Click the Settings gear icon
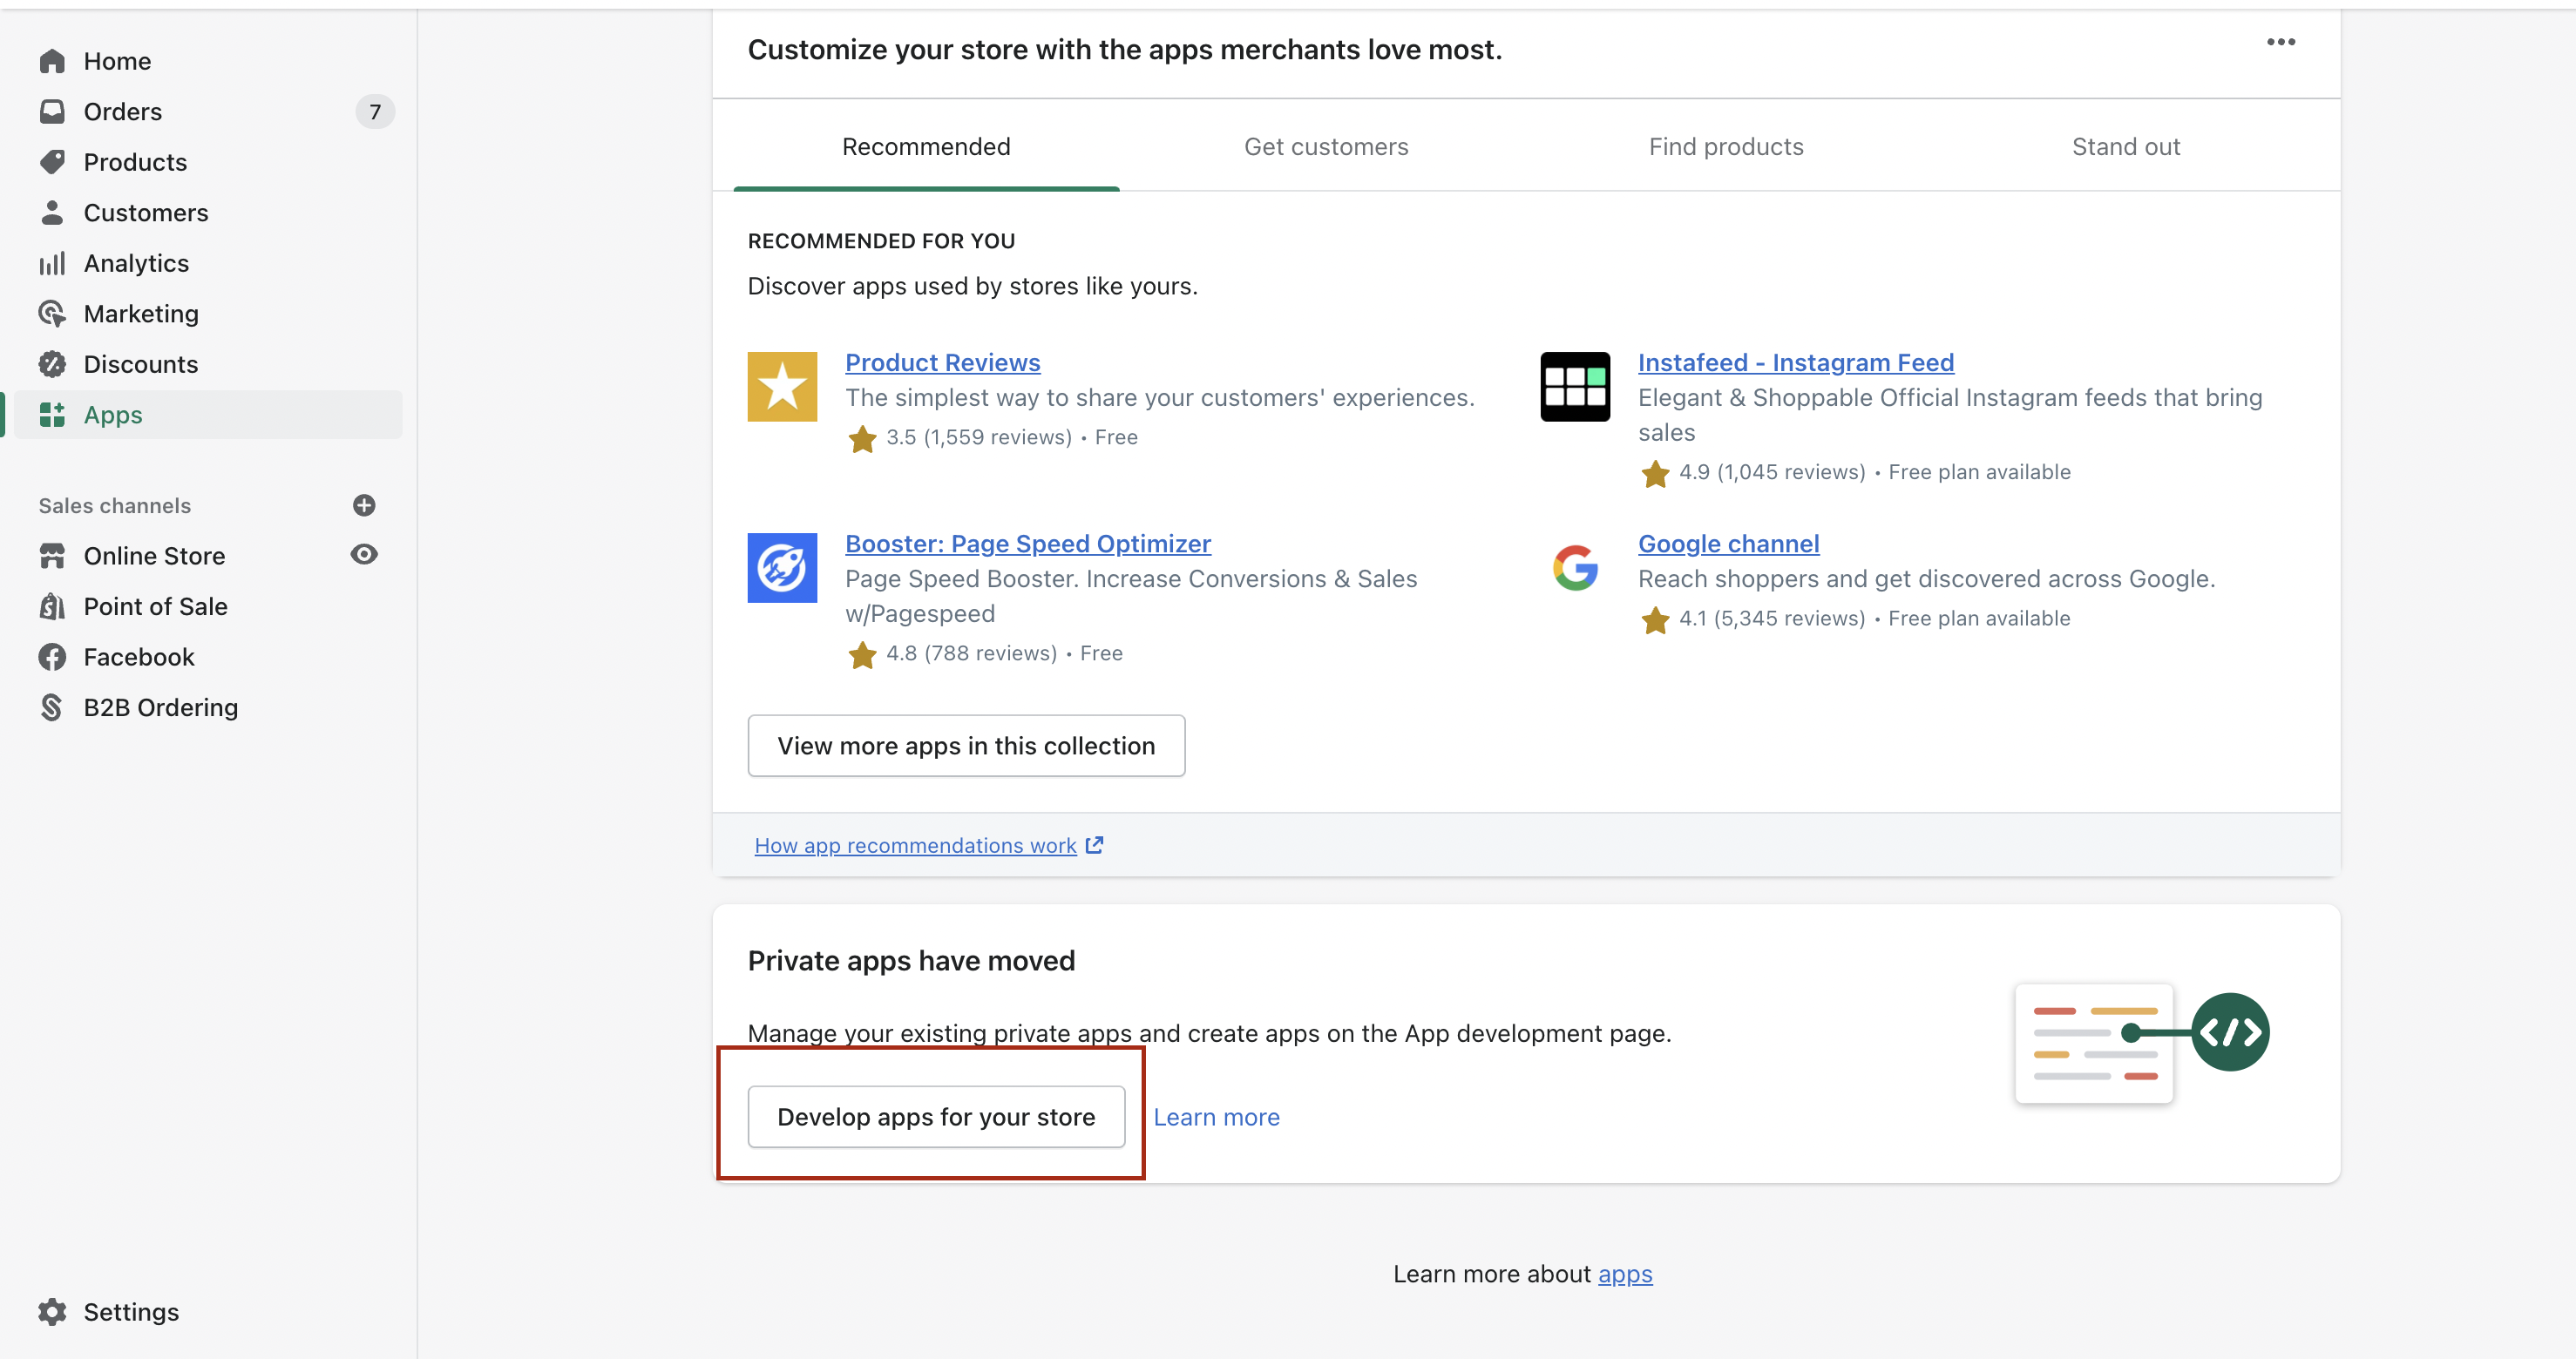The height and width of the screenshot is (1359, 2576). pos(52,1311)
